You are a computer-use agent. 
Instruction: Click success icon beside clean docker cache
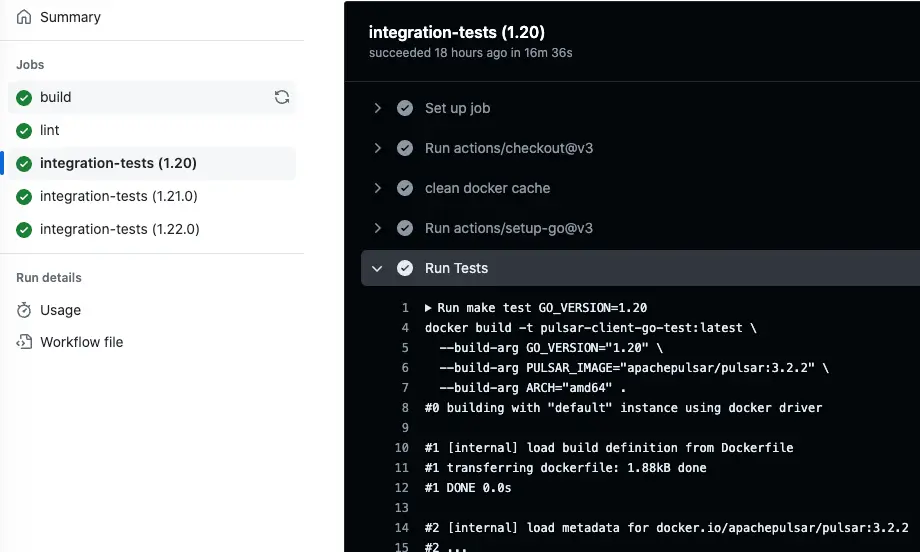tap(405, 188)
